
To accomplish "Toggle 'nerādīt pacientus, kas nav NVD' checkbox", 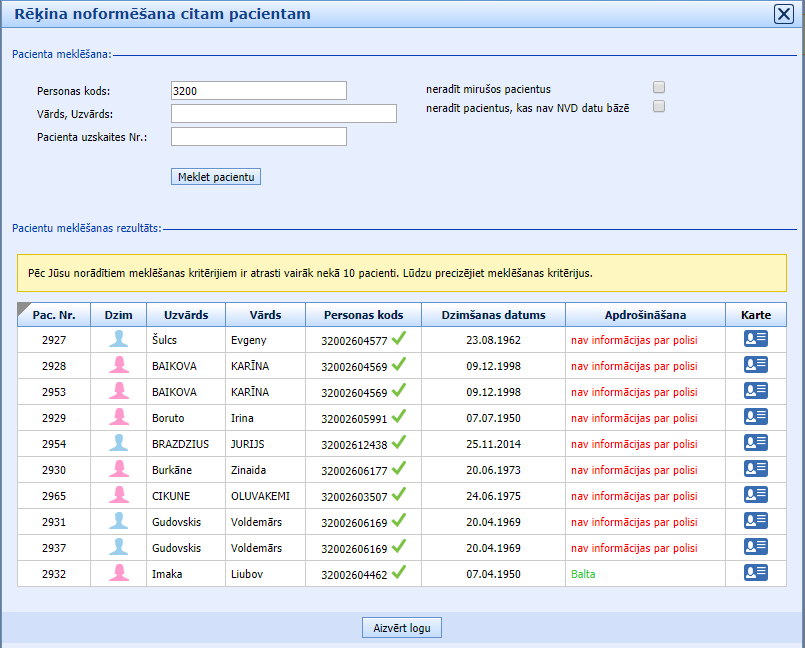I will (659, 107).
